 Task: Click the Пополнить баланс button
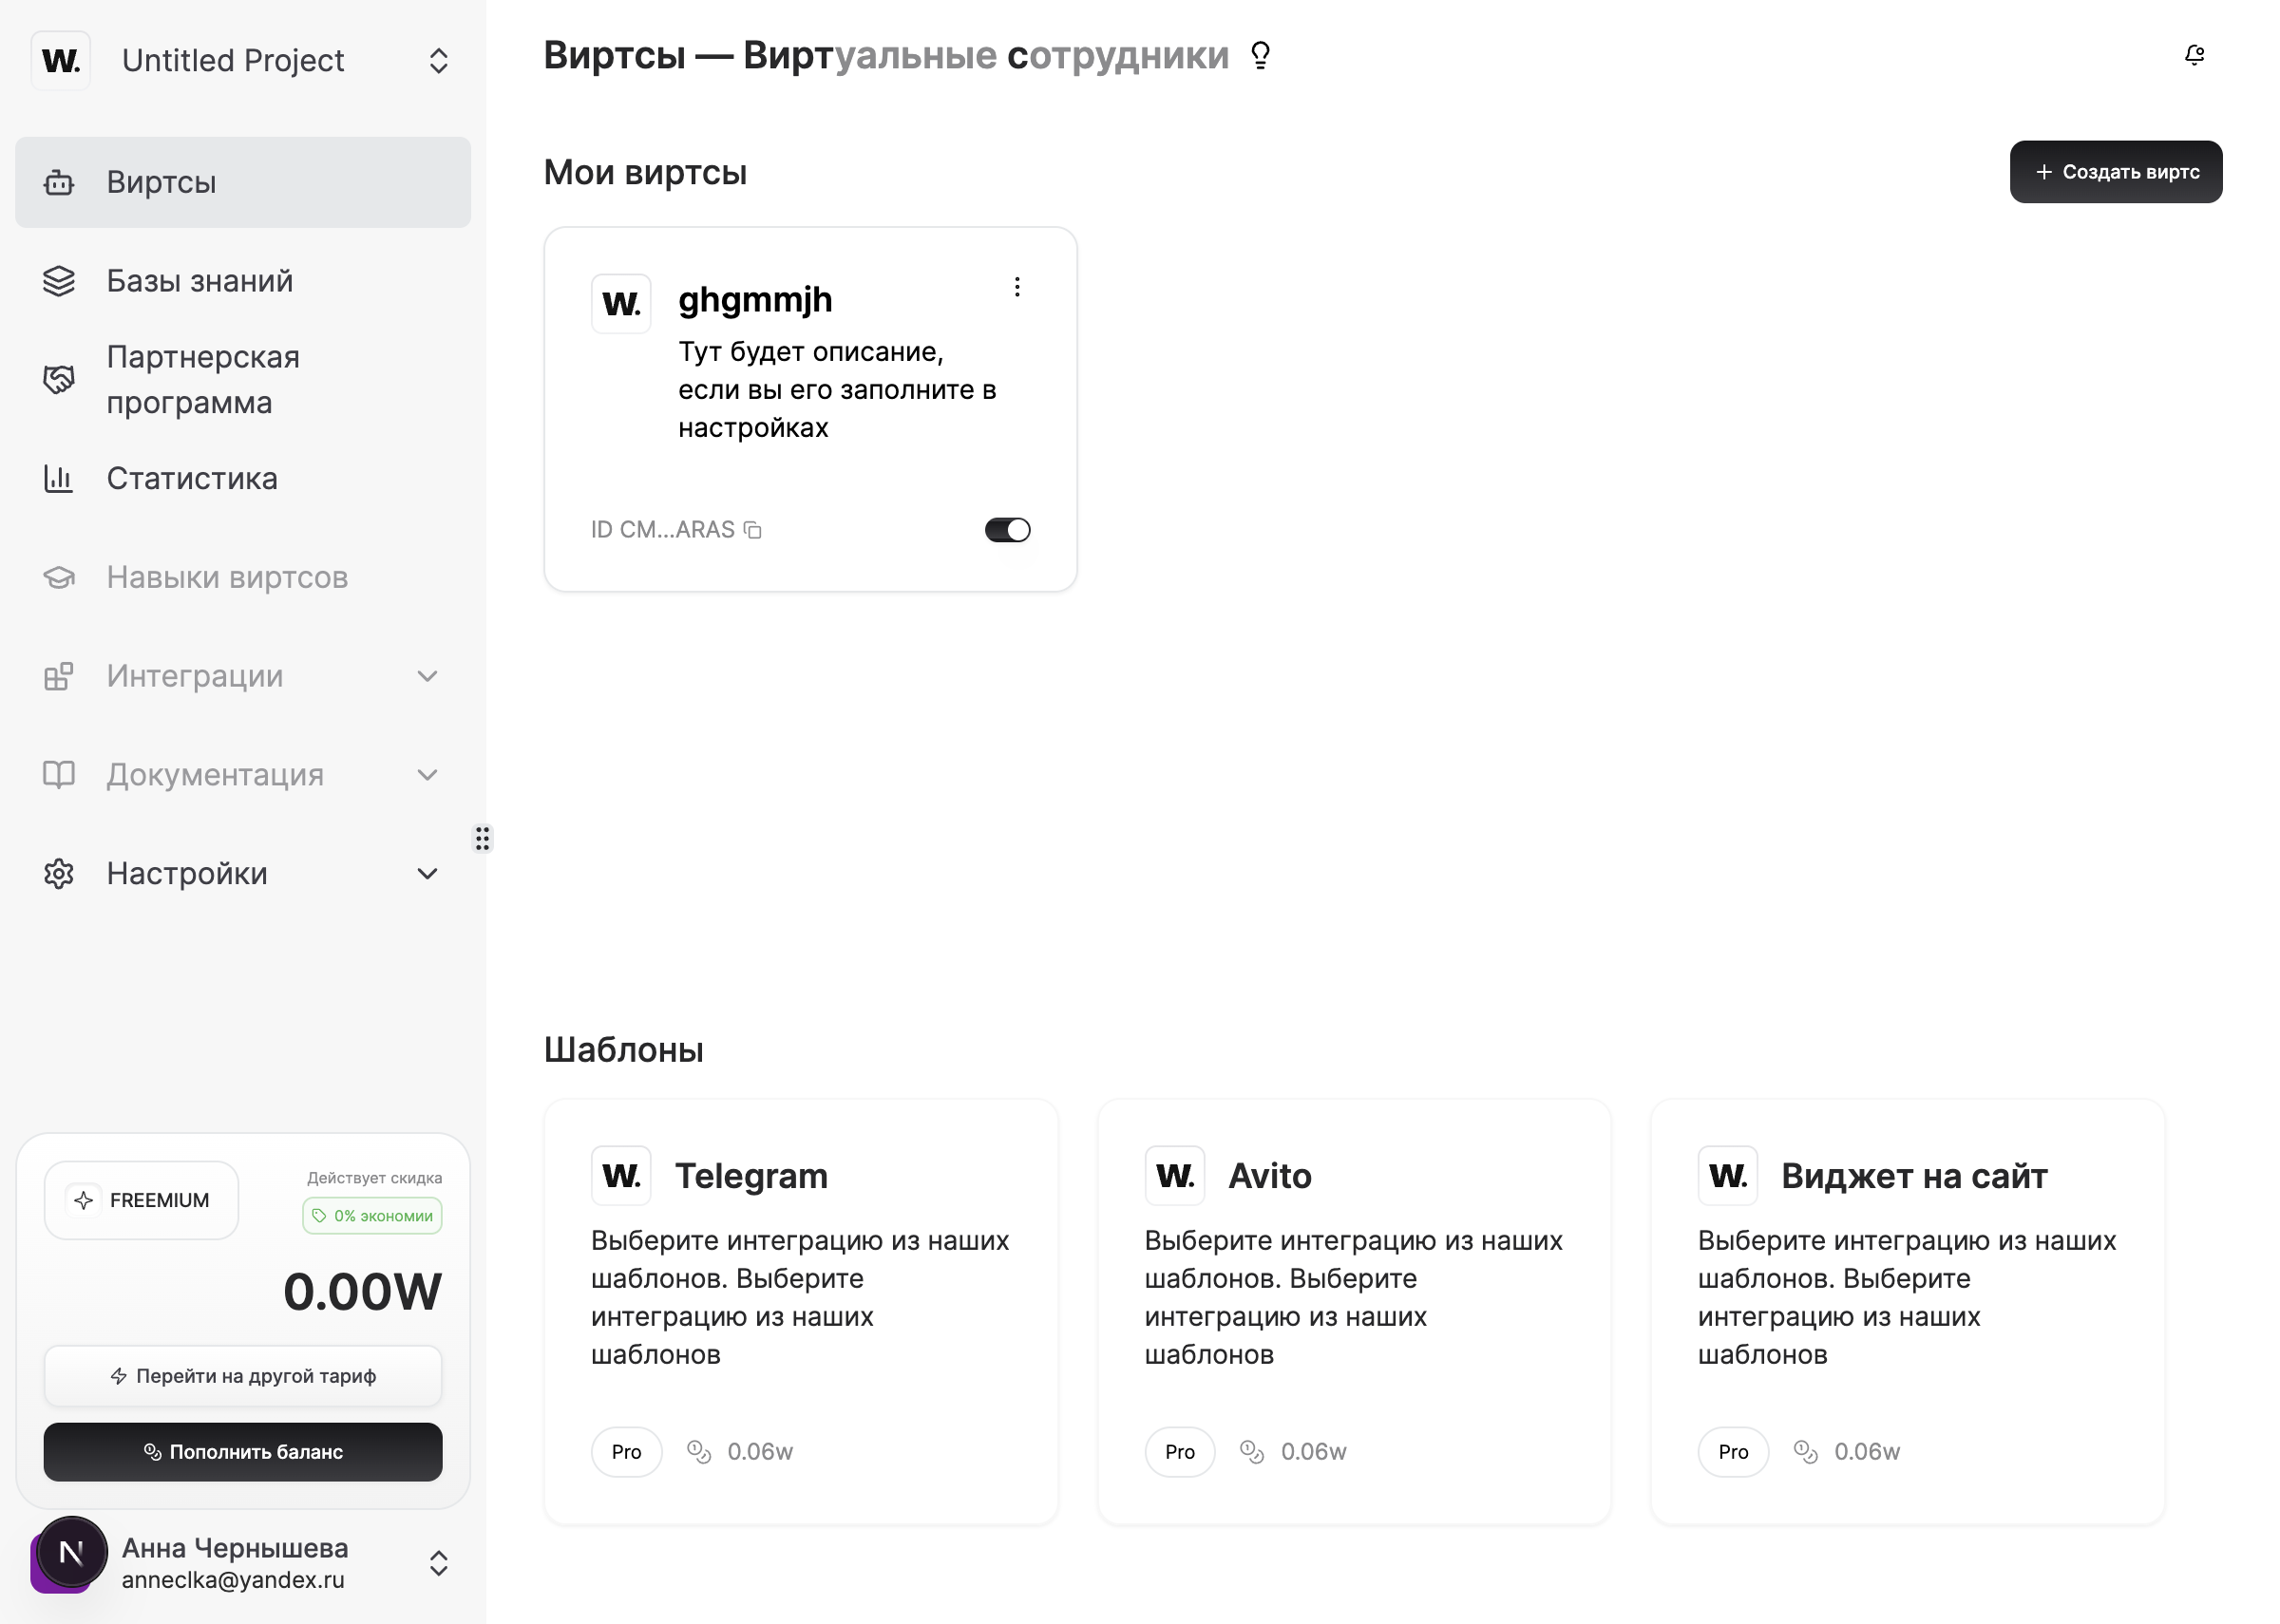pyautogui.click(x=243, y=1452)
